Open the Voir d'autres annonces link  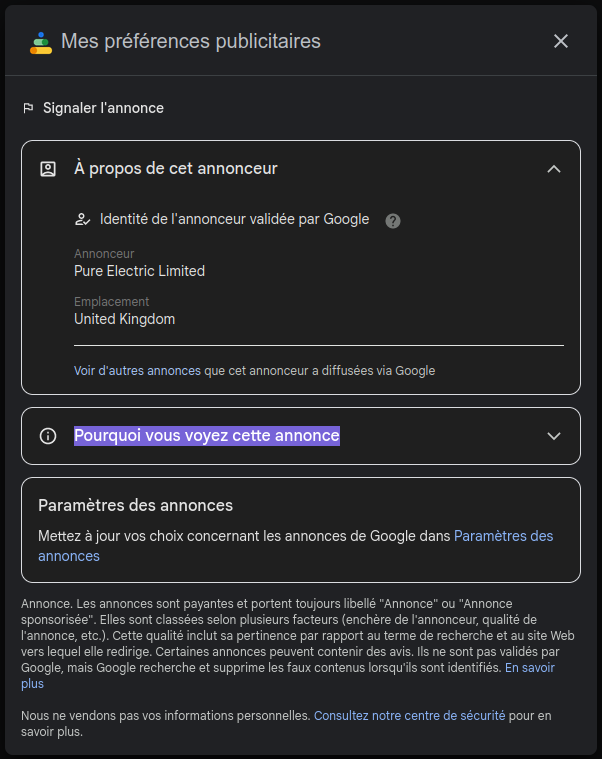[x=137, y=371]
